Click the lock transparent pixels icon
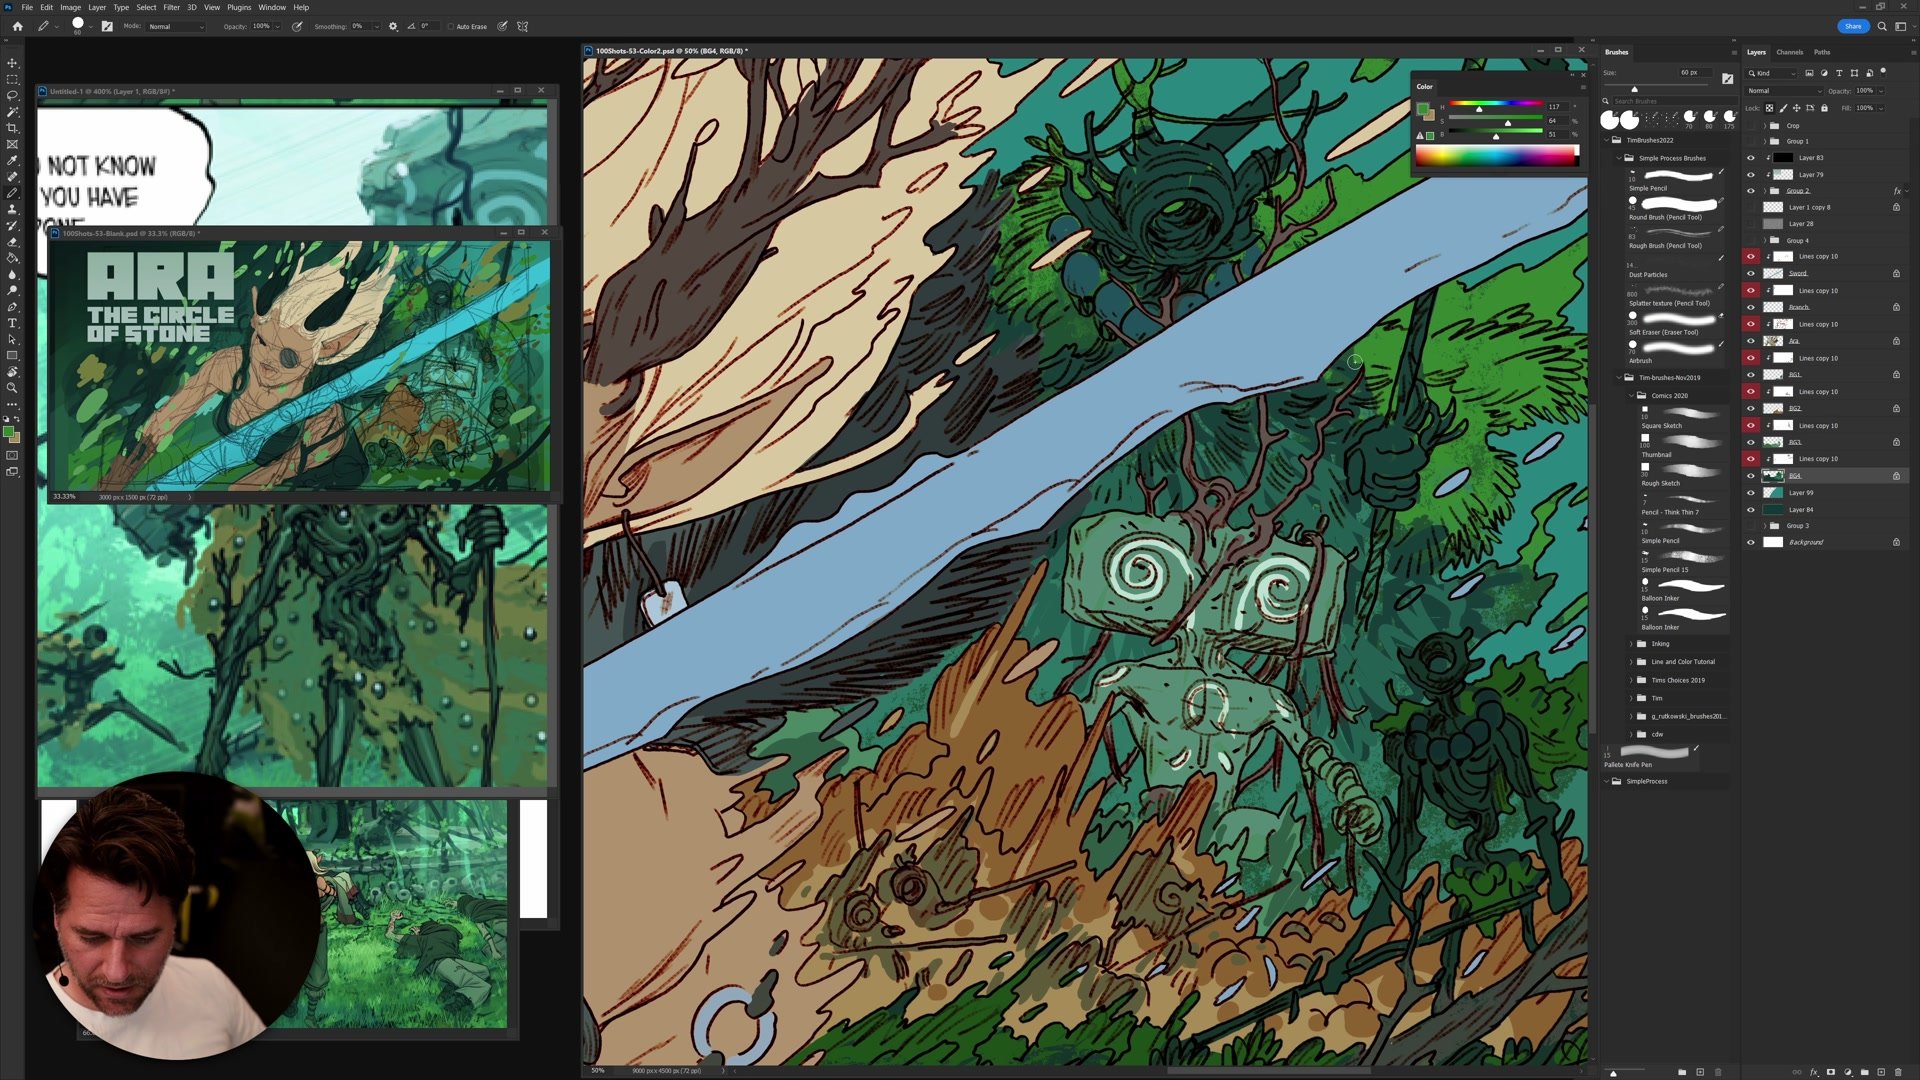Screen dimensions: 1920x1080 click(1769, 108)
